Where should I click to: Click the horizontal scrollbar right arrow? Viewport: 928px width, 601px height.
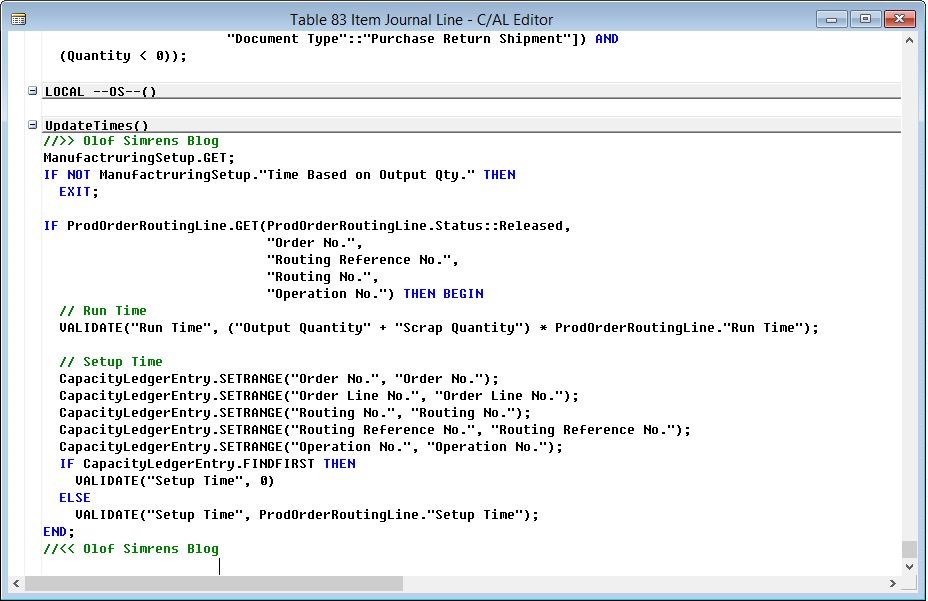[893, 583]
